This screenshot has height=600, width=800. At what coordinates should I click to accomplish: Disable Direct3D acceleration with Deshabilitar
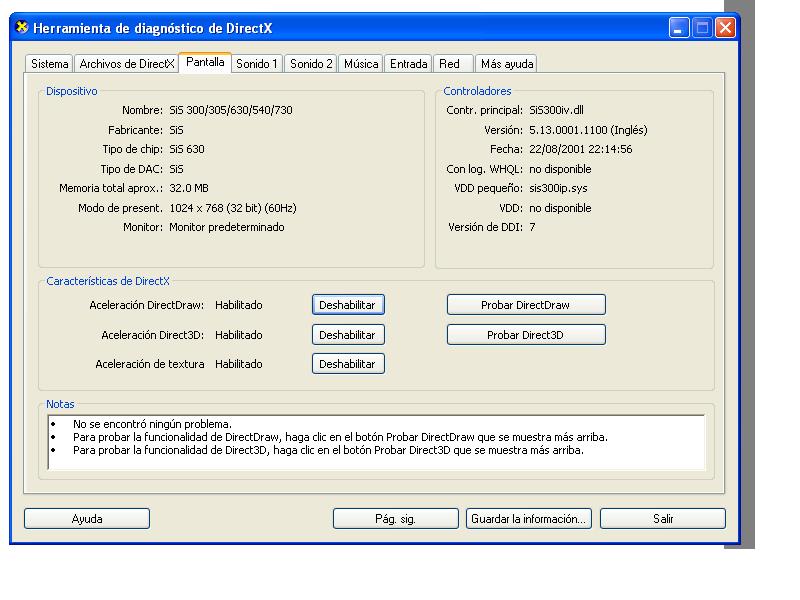348,335
